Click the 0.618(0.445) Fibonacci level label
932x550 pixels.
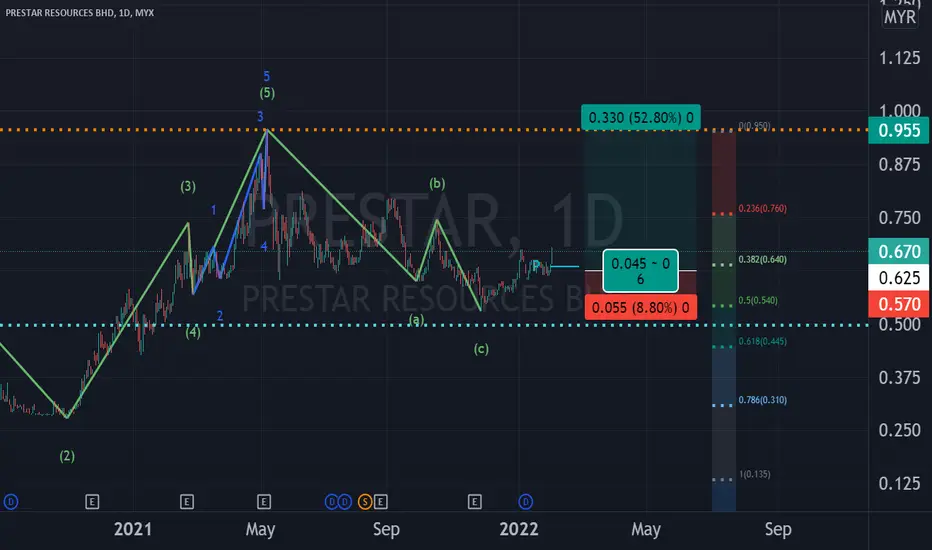pos(763,341)
